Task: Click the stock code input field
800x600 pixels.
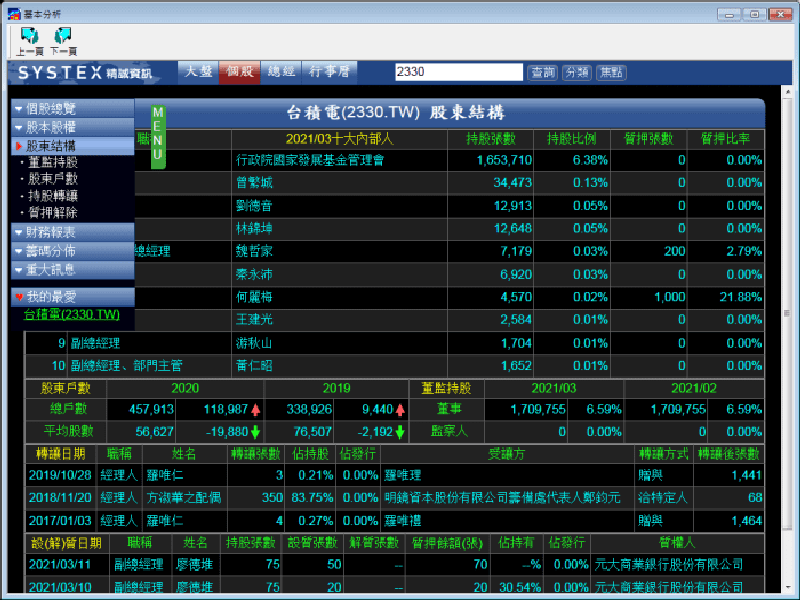Action: (x=458, y=72)
